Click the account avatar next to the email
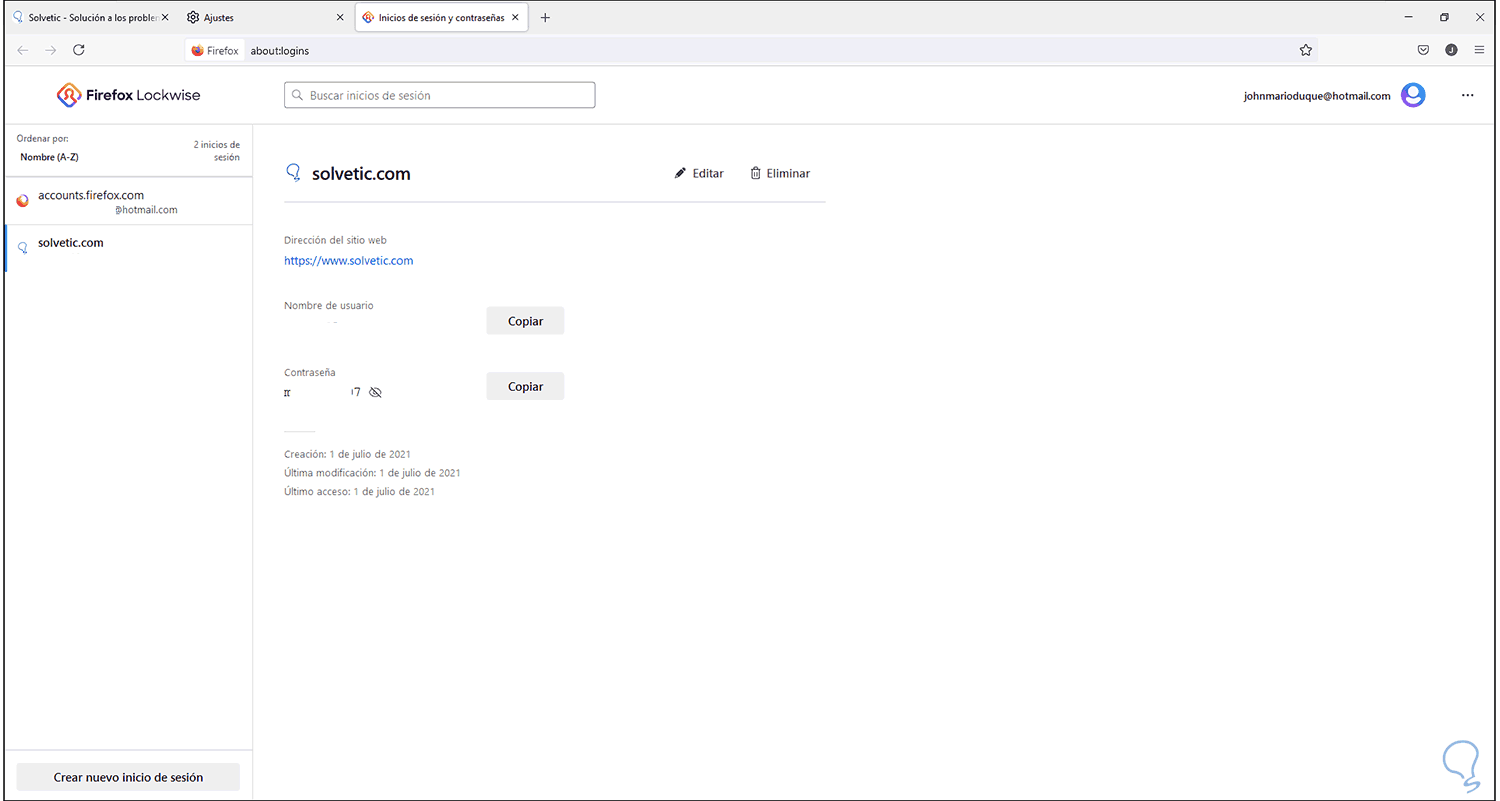The width and height of the screenshot is (1500, 801). [1413, 95]
